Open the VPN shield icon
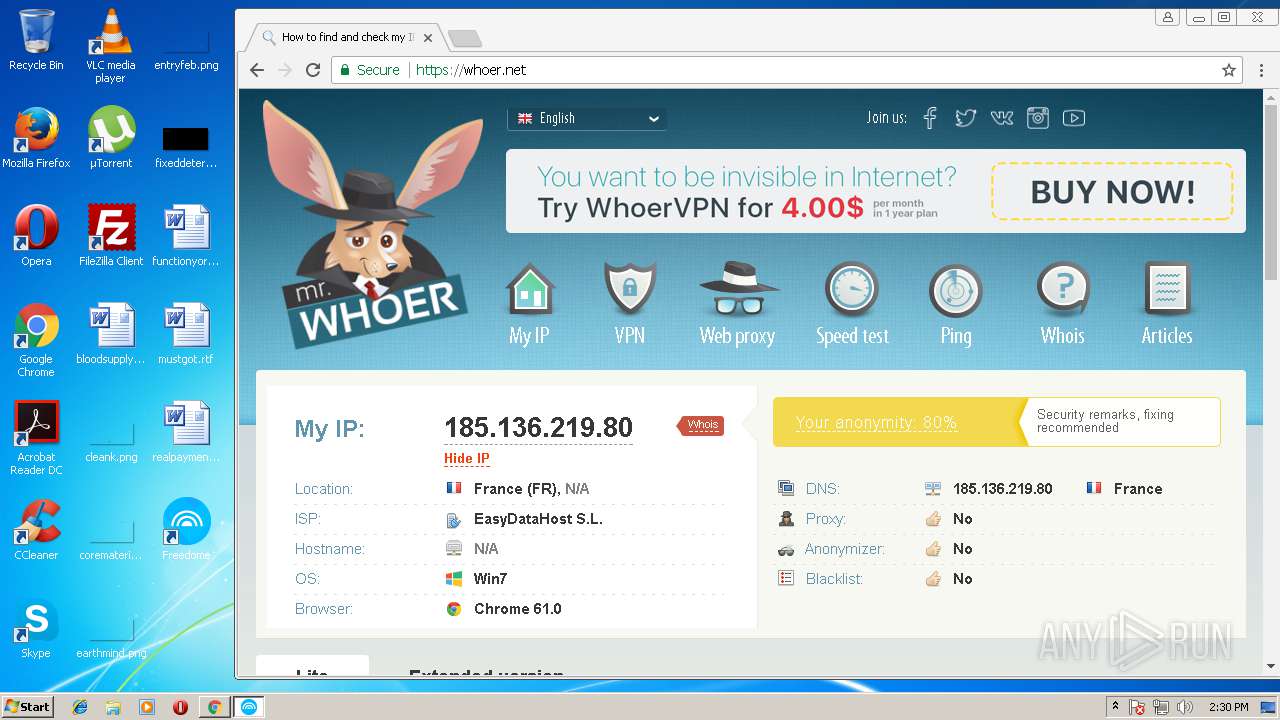Image resolution: width=1280 pixels, height=720 pixels. click(630, 289)
